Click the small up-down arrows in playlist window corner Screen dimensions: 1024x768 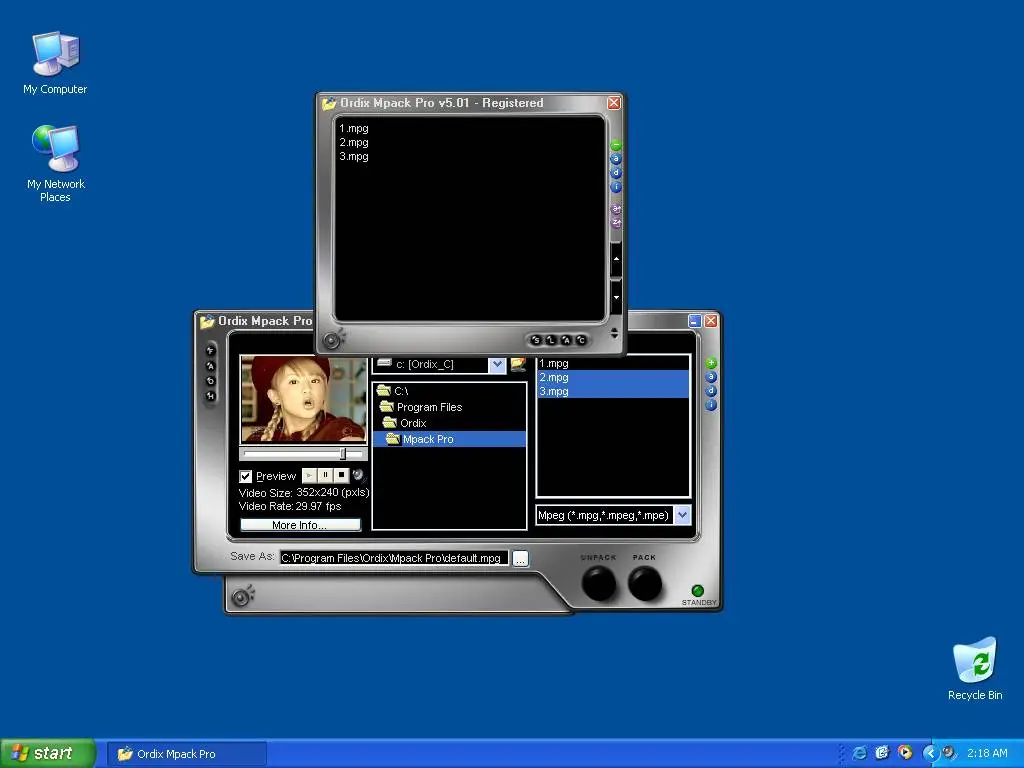(614, 333)
